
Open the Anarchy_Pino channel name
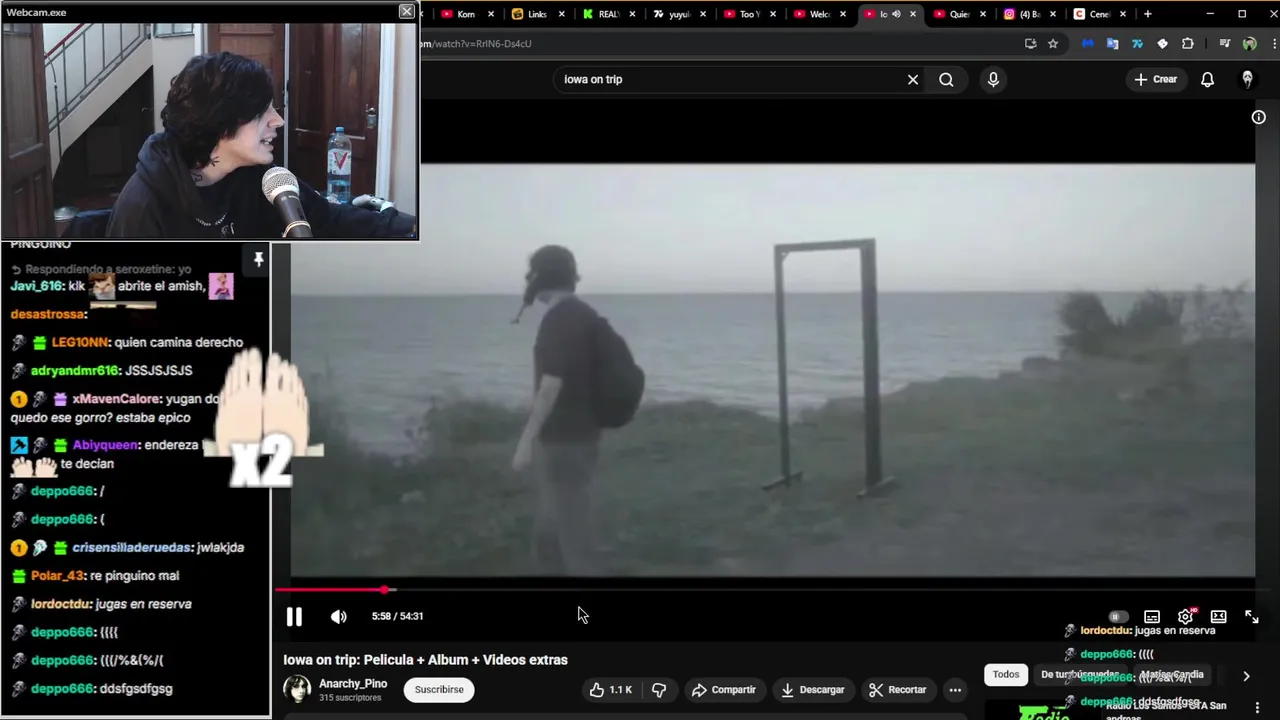tap(353, 684)
